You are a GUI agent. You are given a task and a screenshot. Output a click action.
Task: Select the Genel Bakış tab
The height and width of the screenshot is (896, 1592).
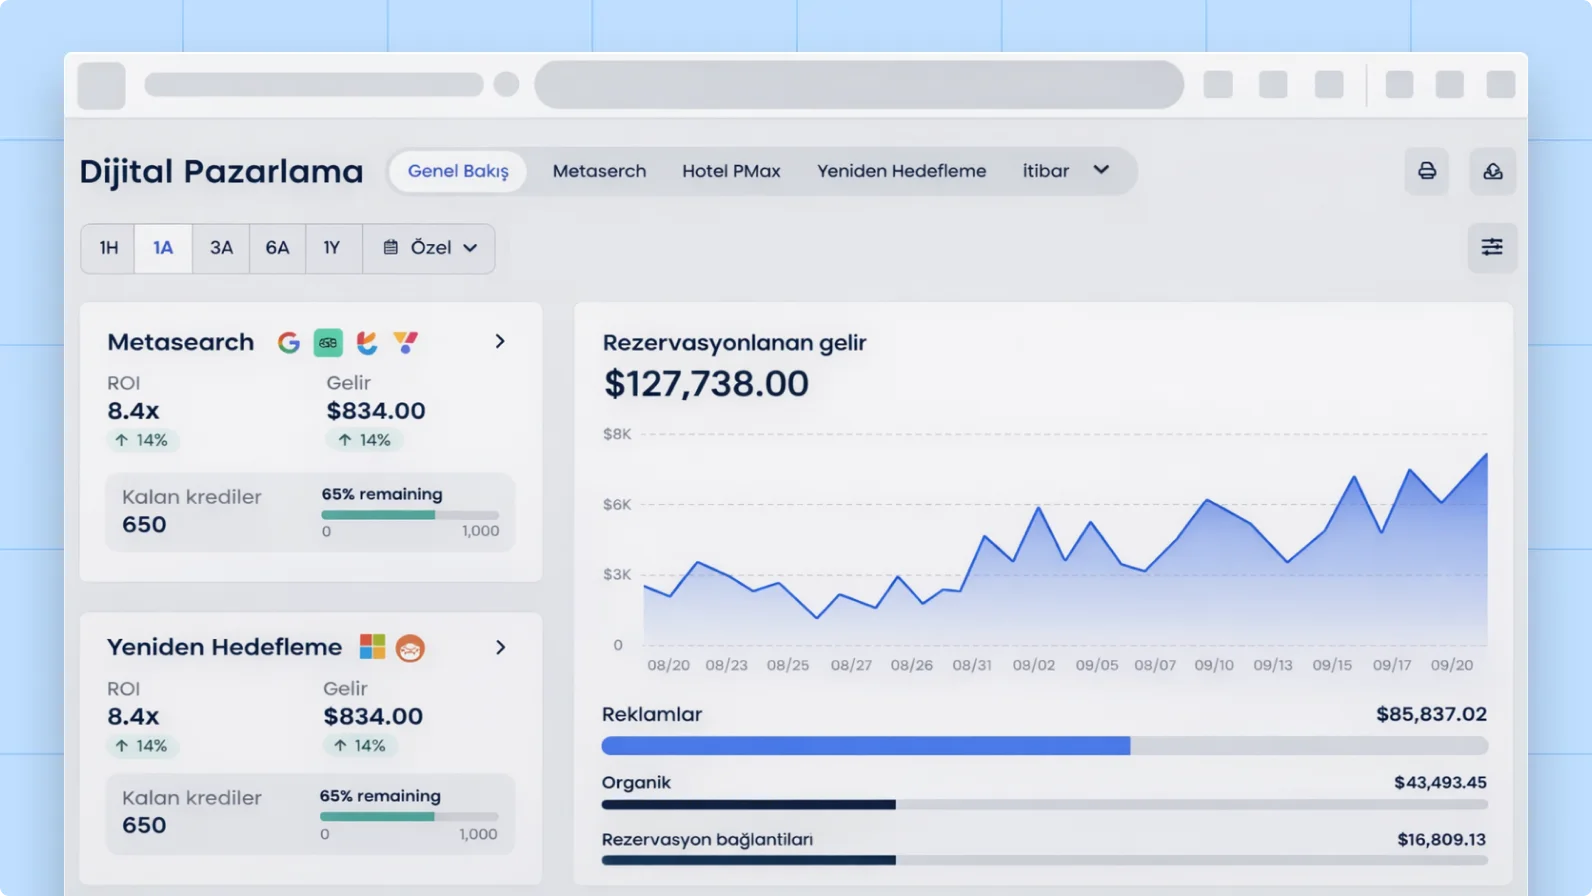[x=458, y=171]
